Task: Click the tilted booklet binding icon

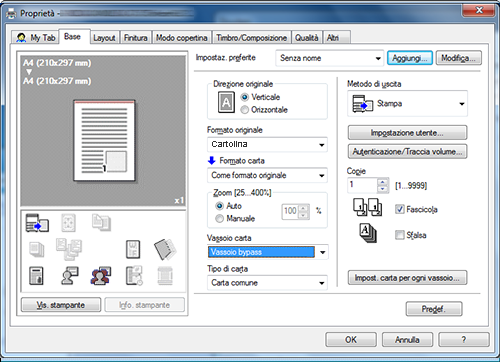Action: tap(165, 249)
